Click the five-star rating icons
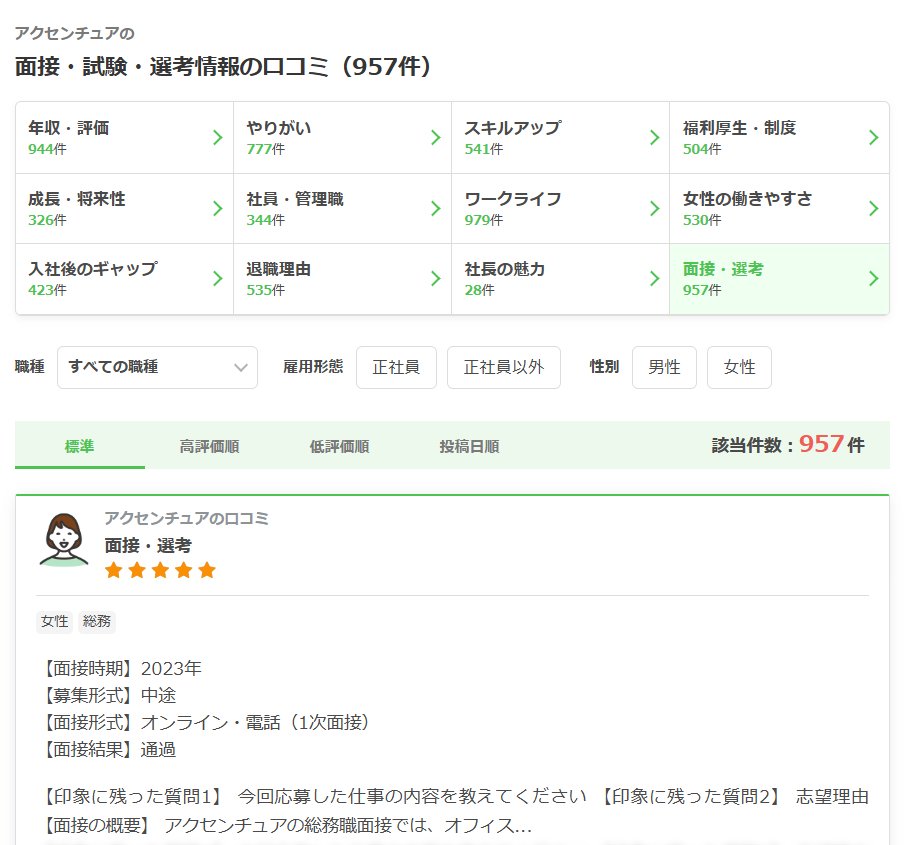Viewport: 910px width, 845px height. [160, 570]
